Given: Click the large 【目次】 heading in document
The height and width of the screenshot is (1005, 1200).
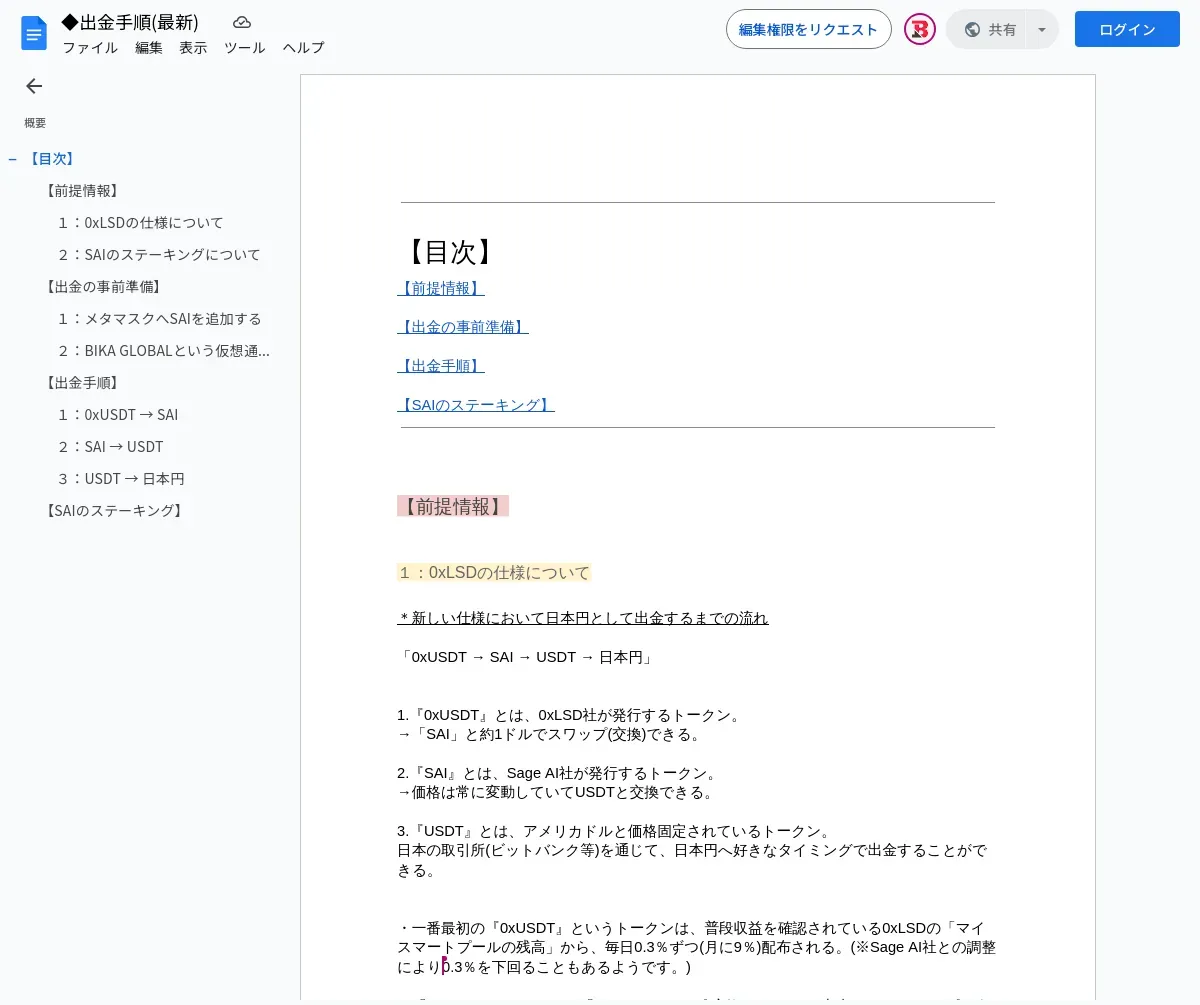Looking at the screenshot, I should pyautogui.click(x=449, y=251).
